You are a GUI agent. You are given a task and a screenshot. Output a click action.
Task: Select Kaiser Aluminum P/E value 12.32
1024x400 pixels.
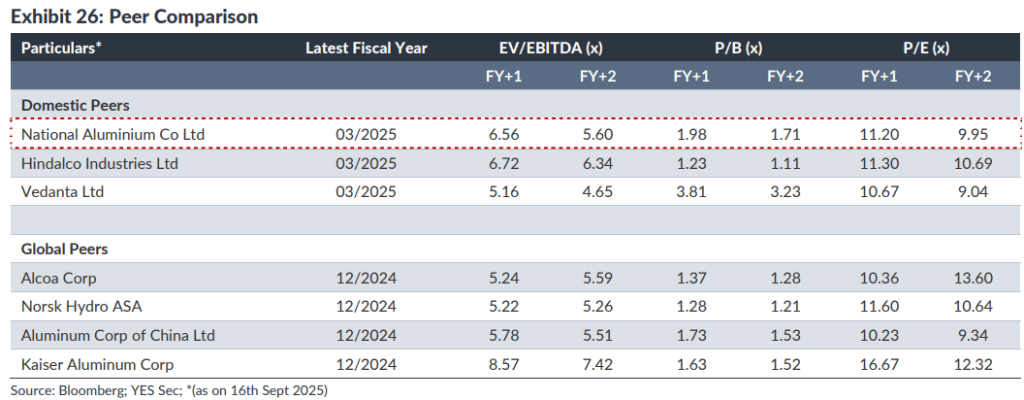pyautogui.click(x=972, y=364)
